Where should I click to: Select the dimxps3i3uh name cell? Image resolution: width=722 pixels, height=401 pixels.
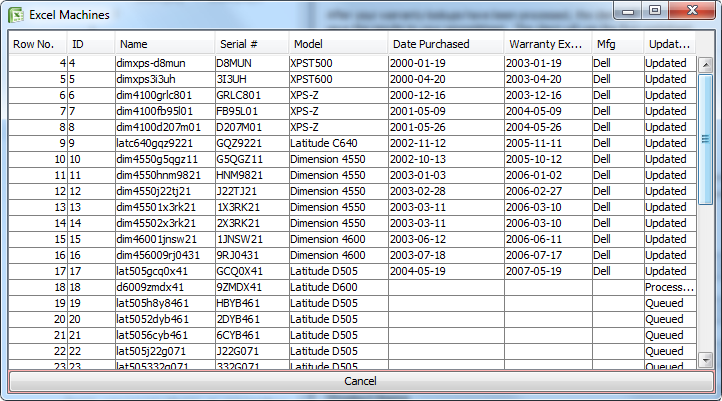[x=165, y=79]
